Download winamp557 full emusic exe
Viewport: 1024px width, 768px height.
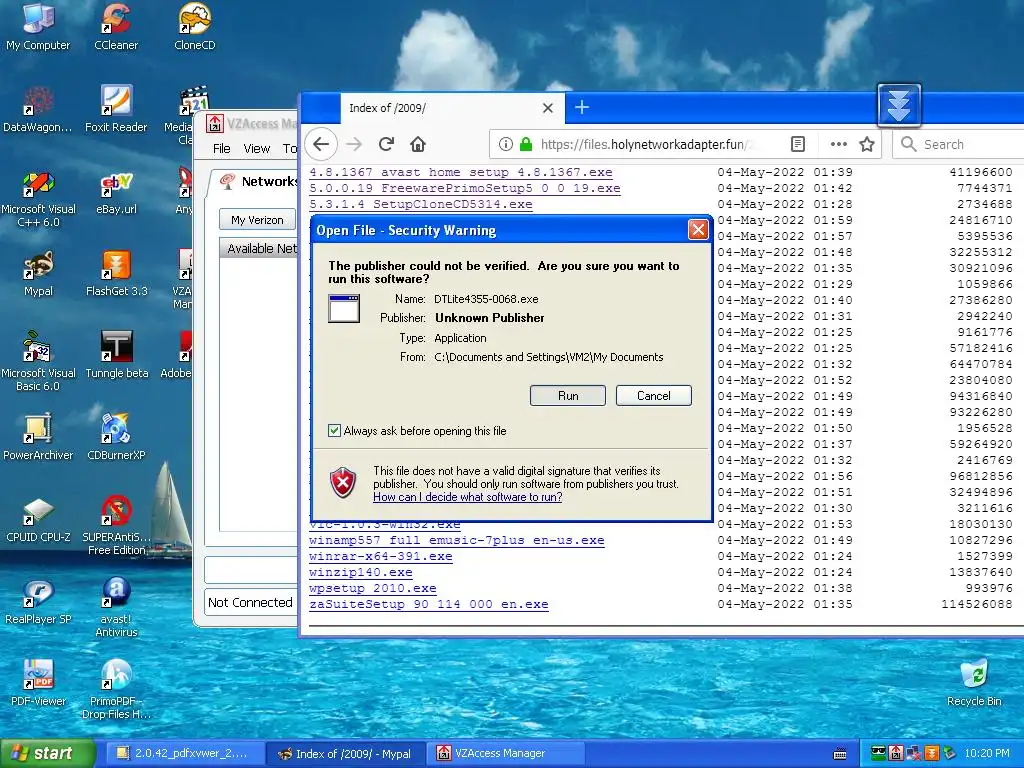coord(456,540)
